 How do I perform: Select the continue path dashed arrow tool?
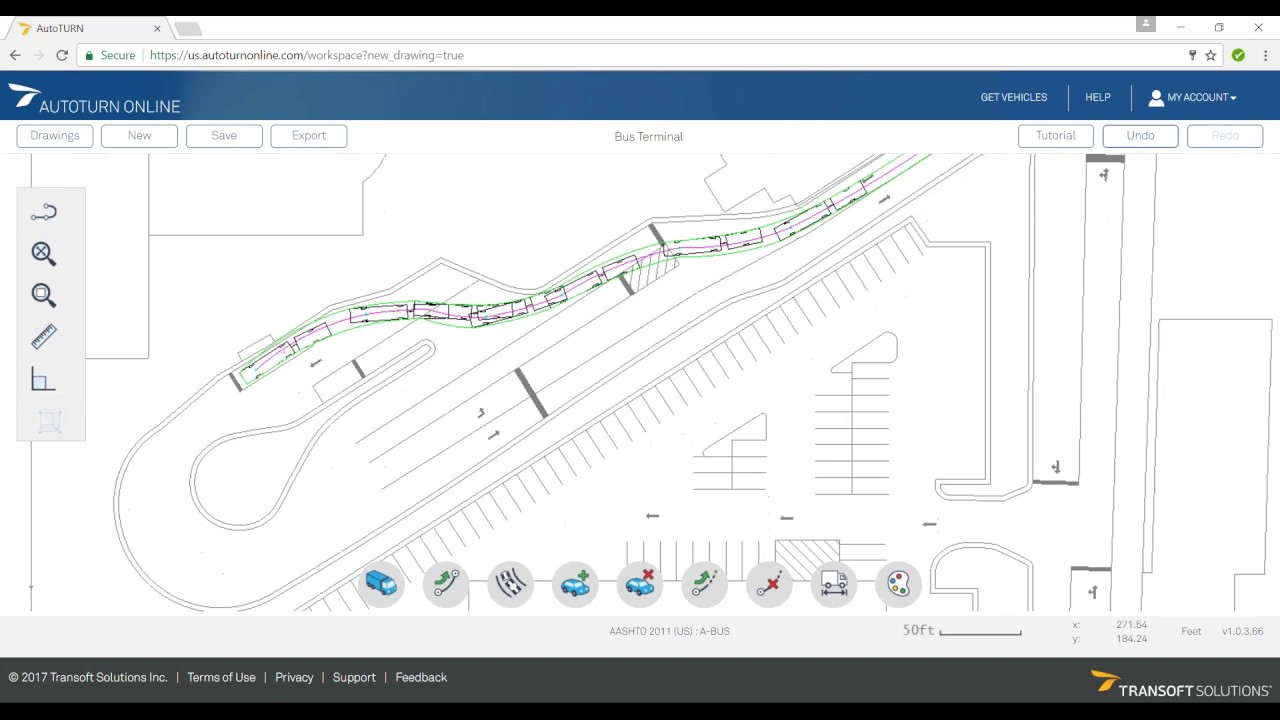pos(704,583)
